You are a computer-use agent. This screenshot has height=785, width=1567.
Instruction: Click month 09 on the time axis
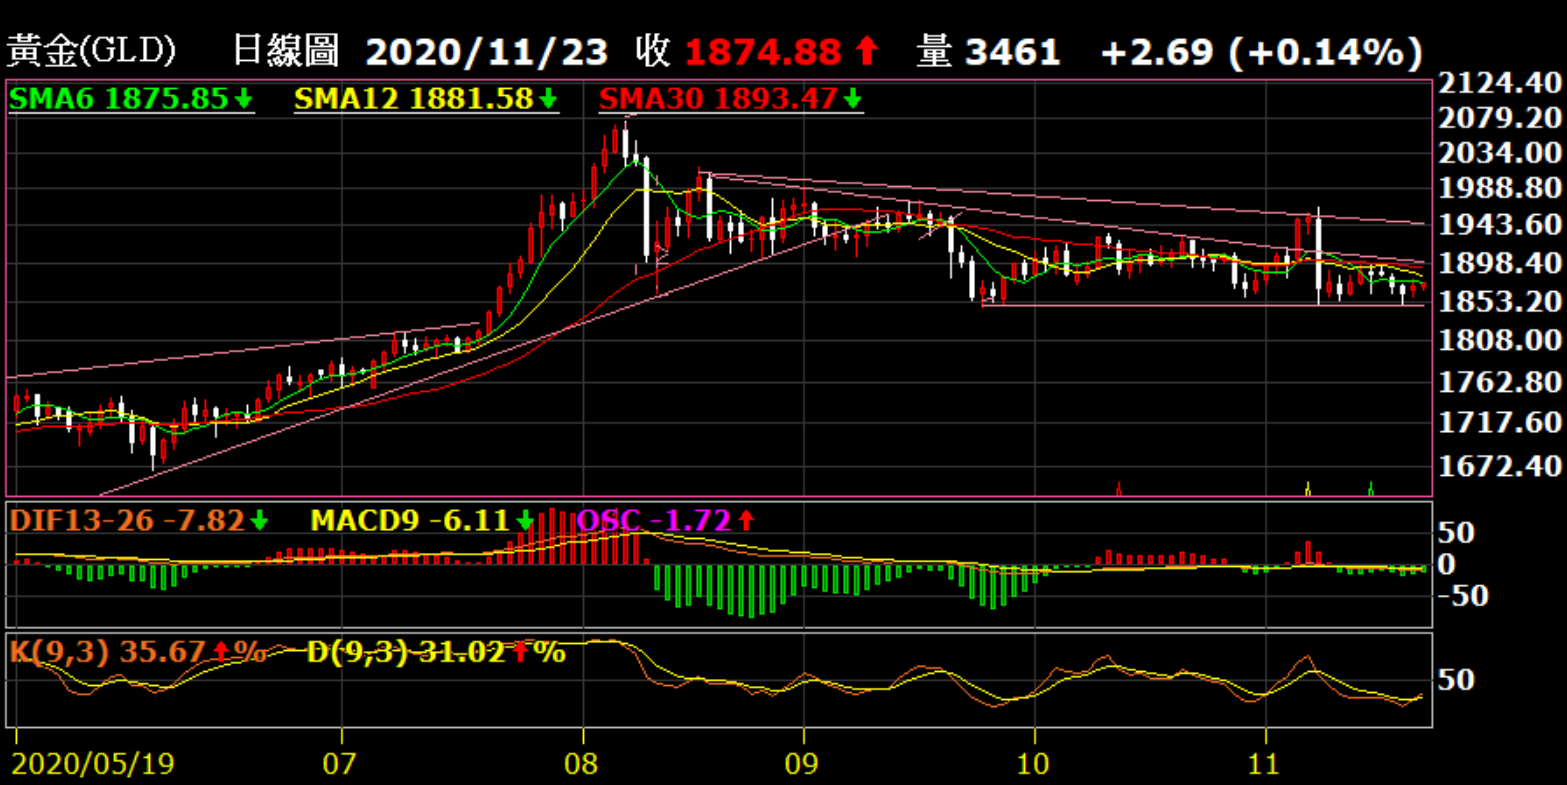[803, 764]
